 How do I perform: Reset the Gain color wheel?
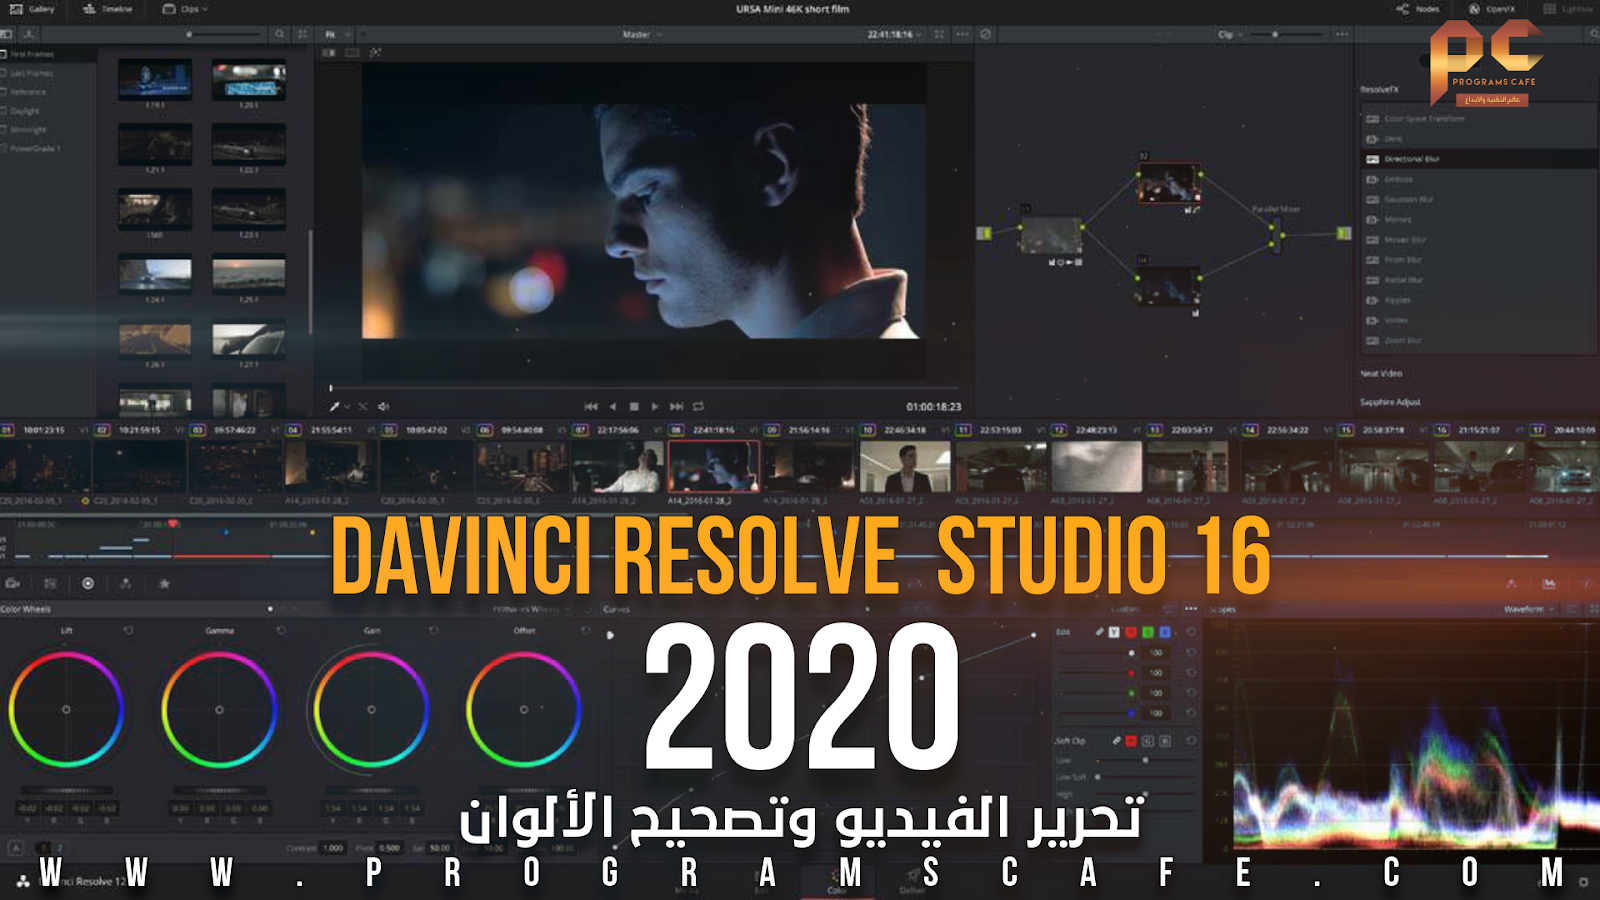tap(433, 631)
